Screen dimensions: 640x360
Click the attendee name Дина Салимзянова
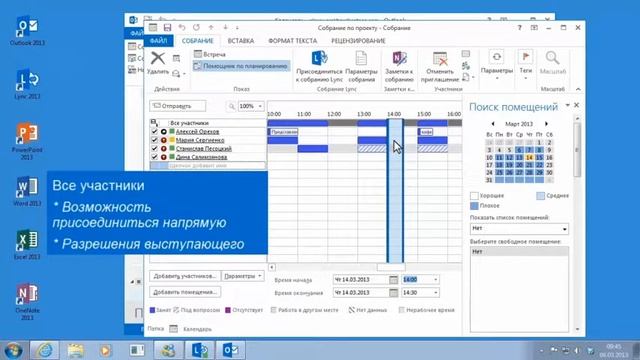pos(202,157)
